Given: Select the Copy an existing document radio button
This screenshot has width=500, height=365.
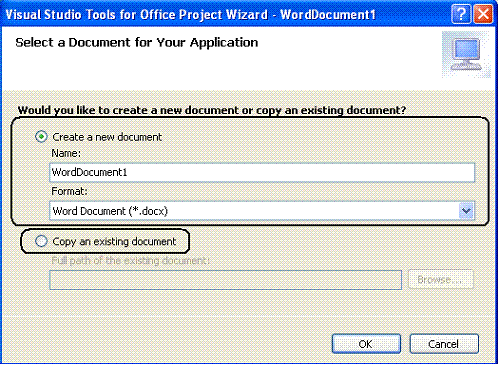Looking at the screenshot, I should pos(41,241).
